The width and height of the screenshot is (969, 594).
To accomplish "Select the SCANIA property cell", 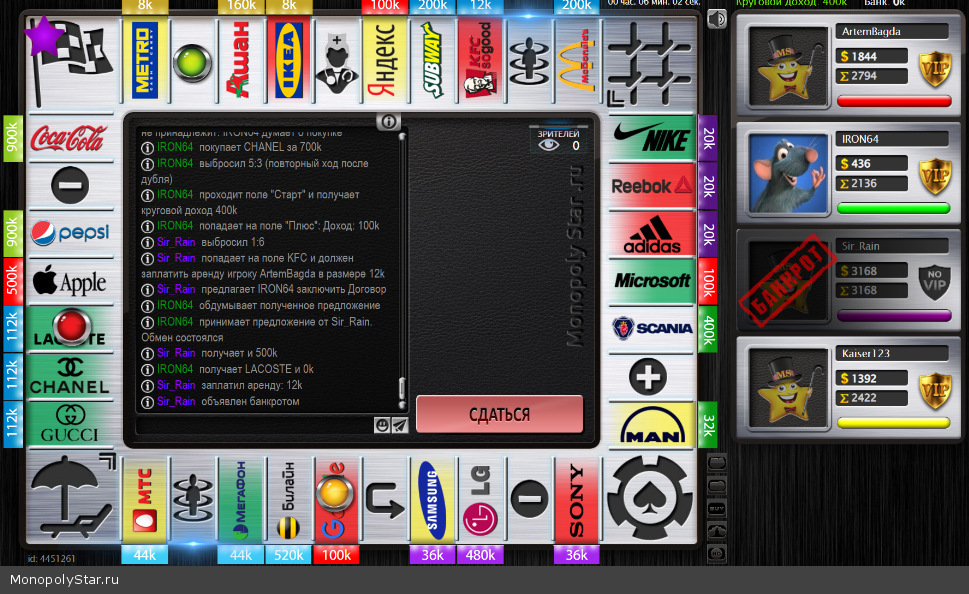I will 651,329.
